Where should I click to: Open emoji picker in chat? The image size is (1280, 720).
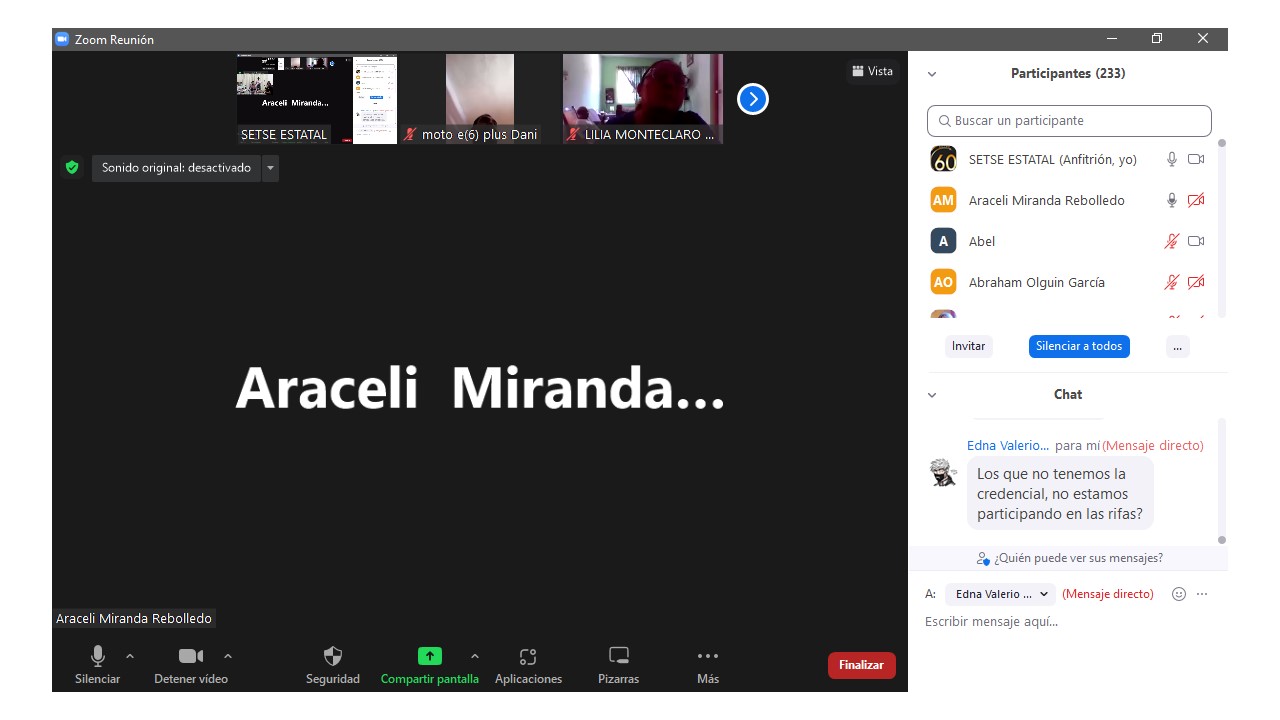1179,594
